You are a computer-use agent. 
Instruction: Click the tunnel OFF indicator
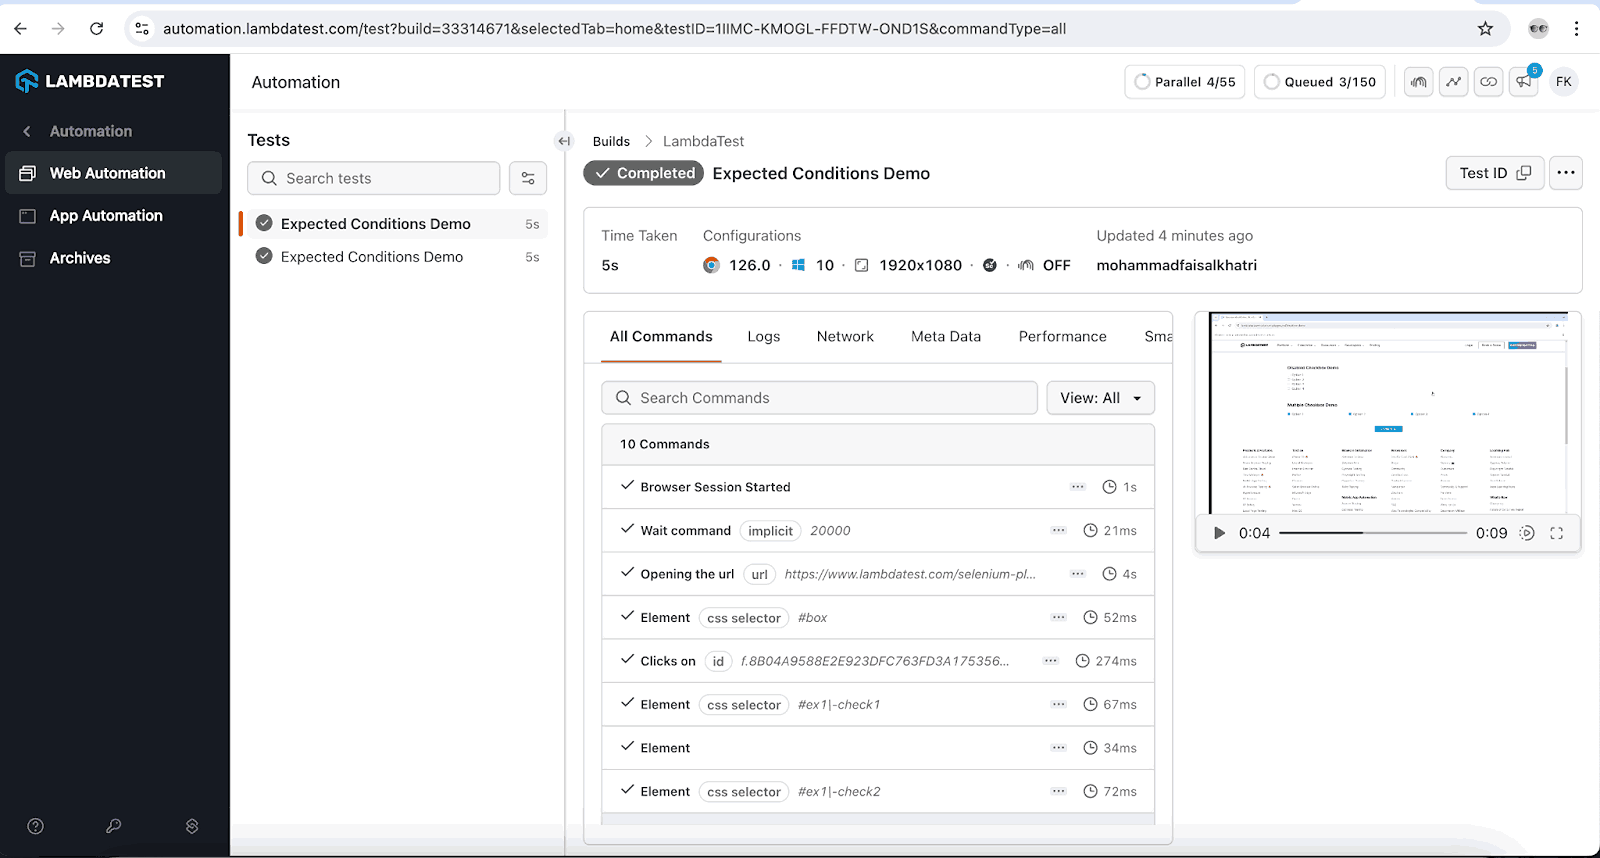point(1044,265)
